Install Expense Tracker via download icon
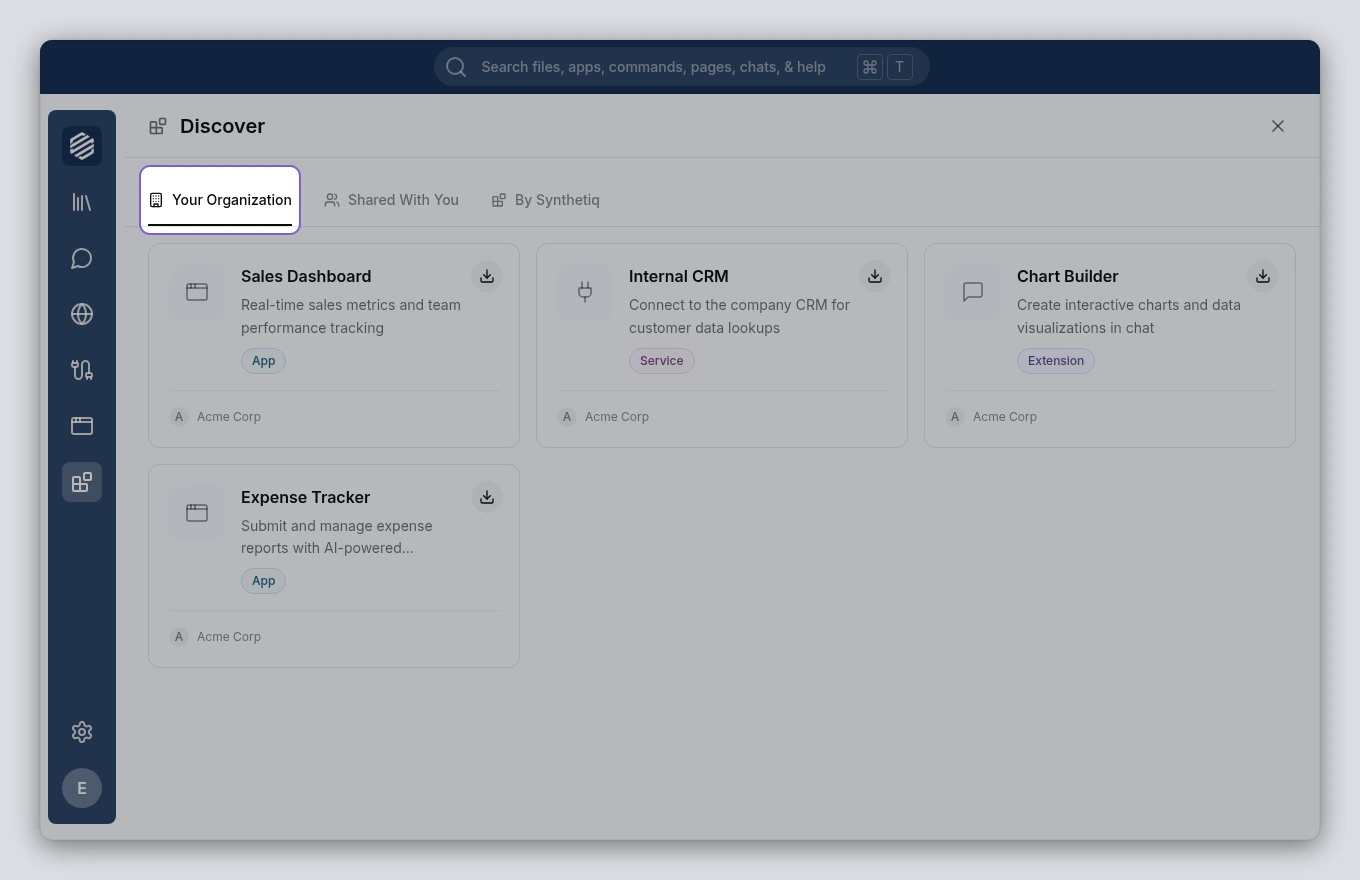The width and height of the screenshot is (1360, 880). pyautogui.click(x=487, y=497)
